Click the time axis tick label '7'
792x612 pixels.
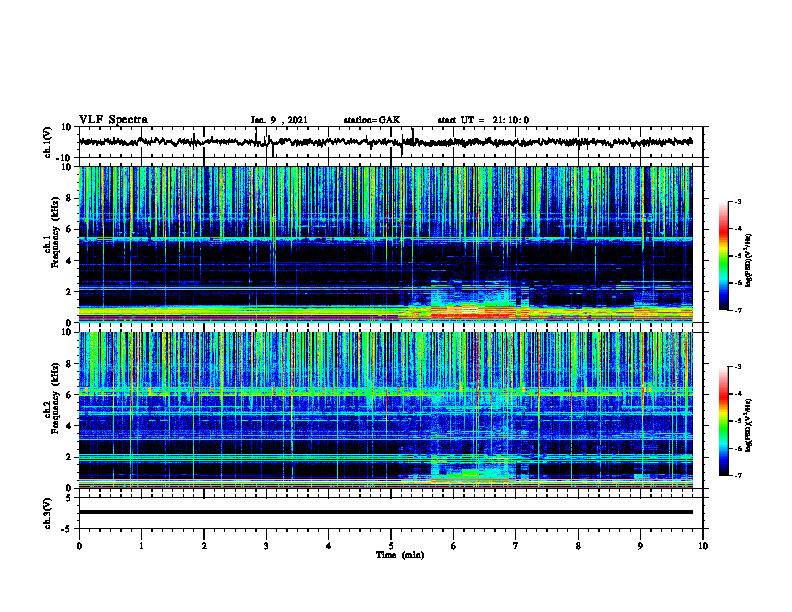pos(516,546)
